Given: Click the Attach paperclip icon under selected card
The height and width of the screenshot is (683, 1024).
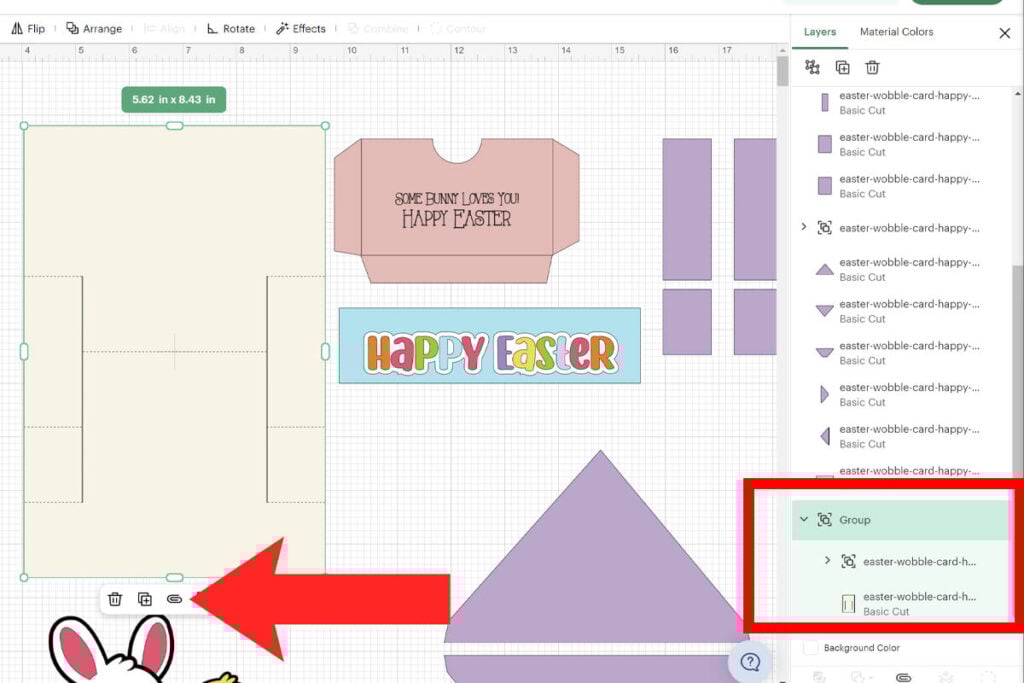Looking at the screenshot, I should click(x=175, y=599).
